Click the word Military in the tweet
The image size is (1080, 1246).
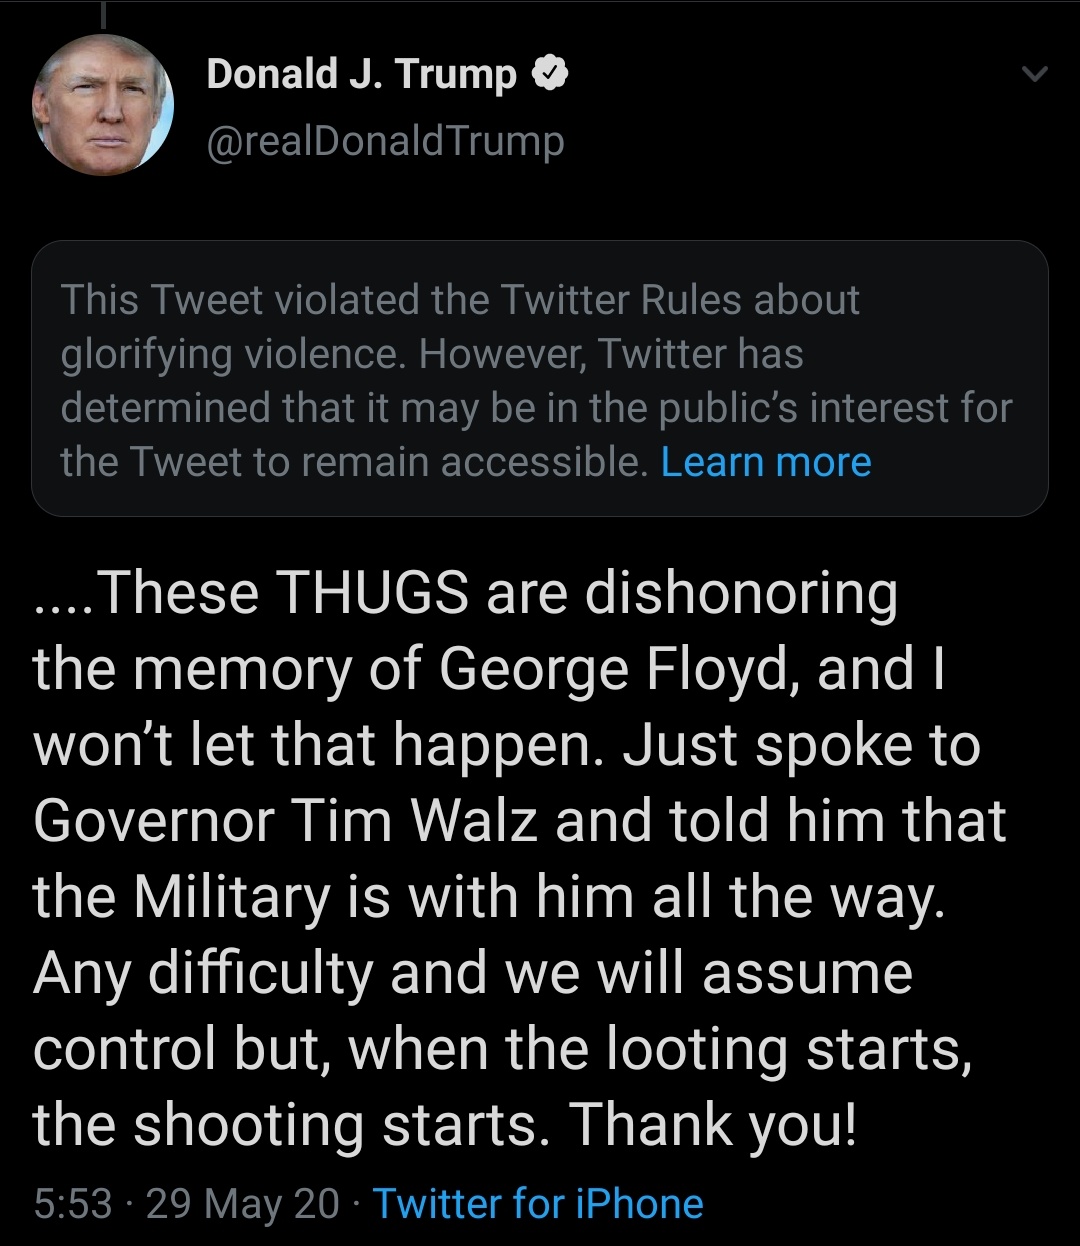(x=231, y=897)
